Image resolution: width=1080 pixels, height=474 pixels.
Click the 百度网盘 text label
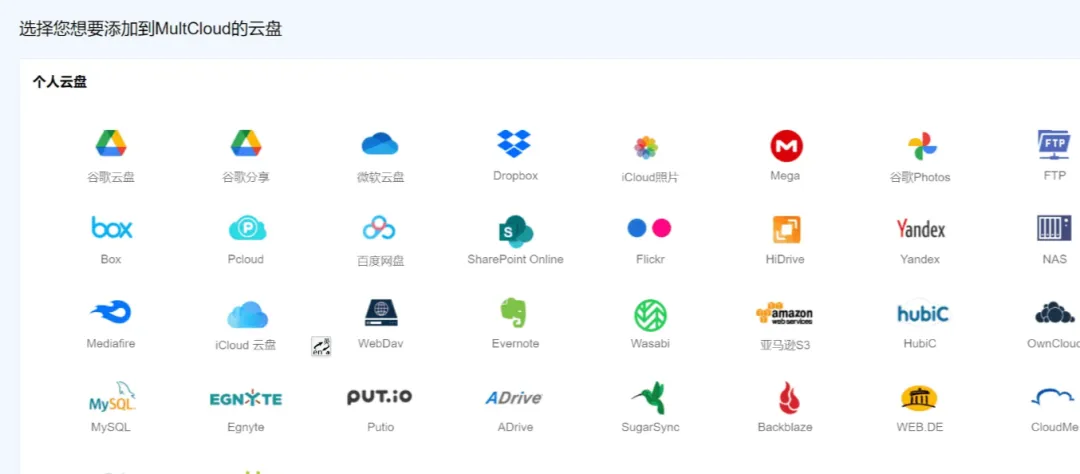coord(380,260)
